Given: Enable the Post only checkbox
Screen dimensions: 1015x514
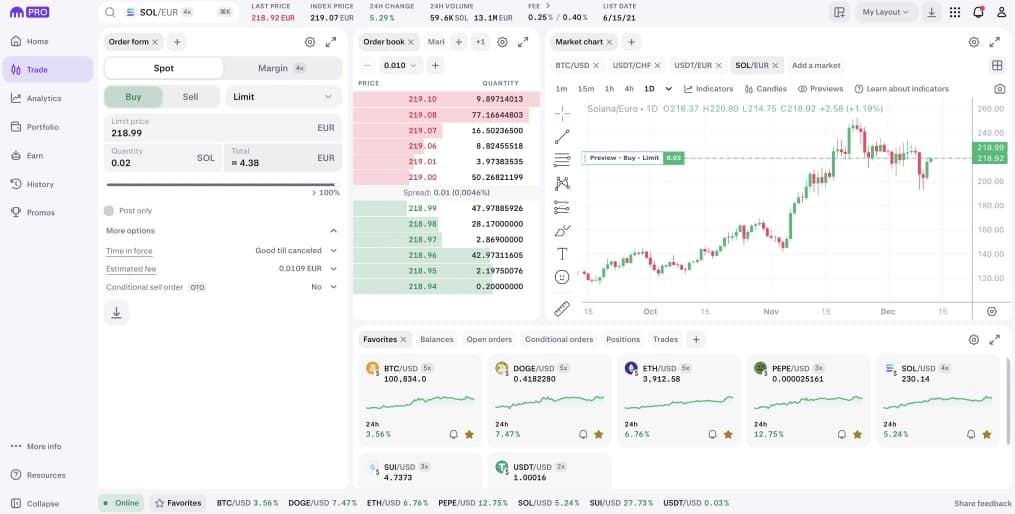Looking at the screenshot, I should pyautogui.click(x=109, y=210).
